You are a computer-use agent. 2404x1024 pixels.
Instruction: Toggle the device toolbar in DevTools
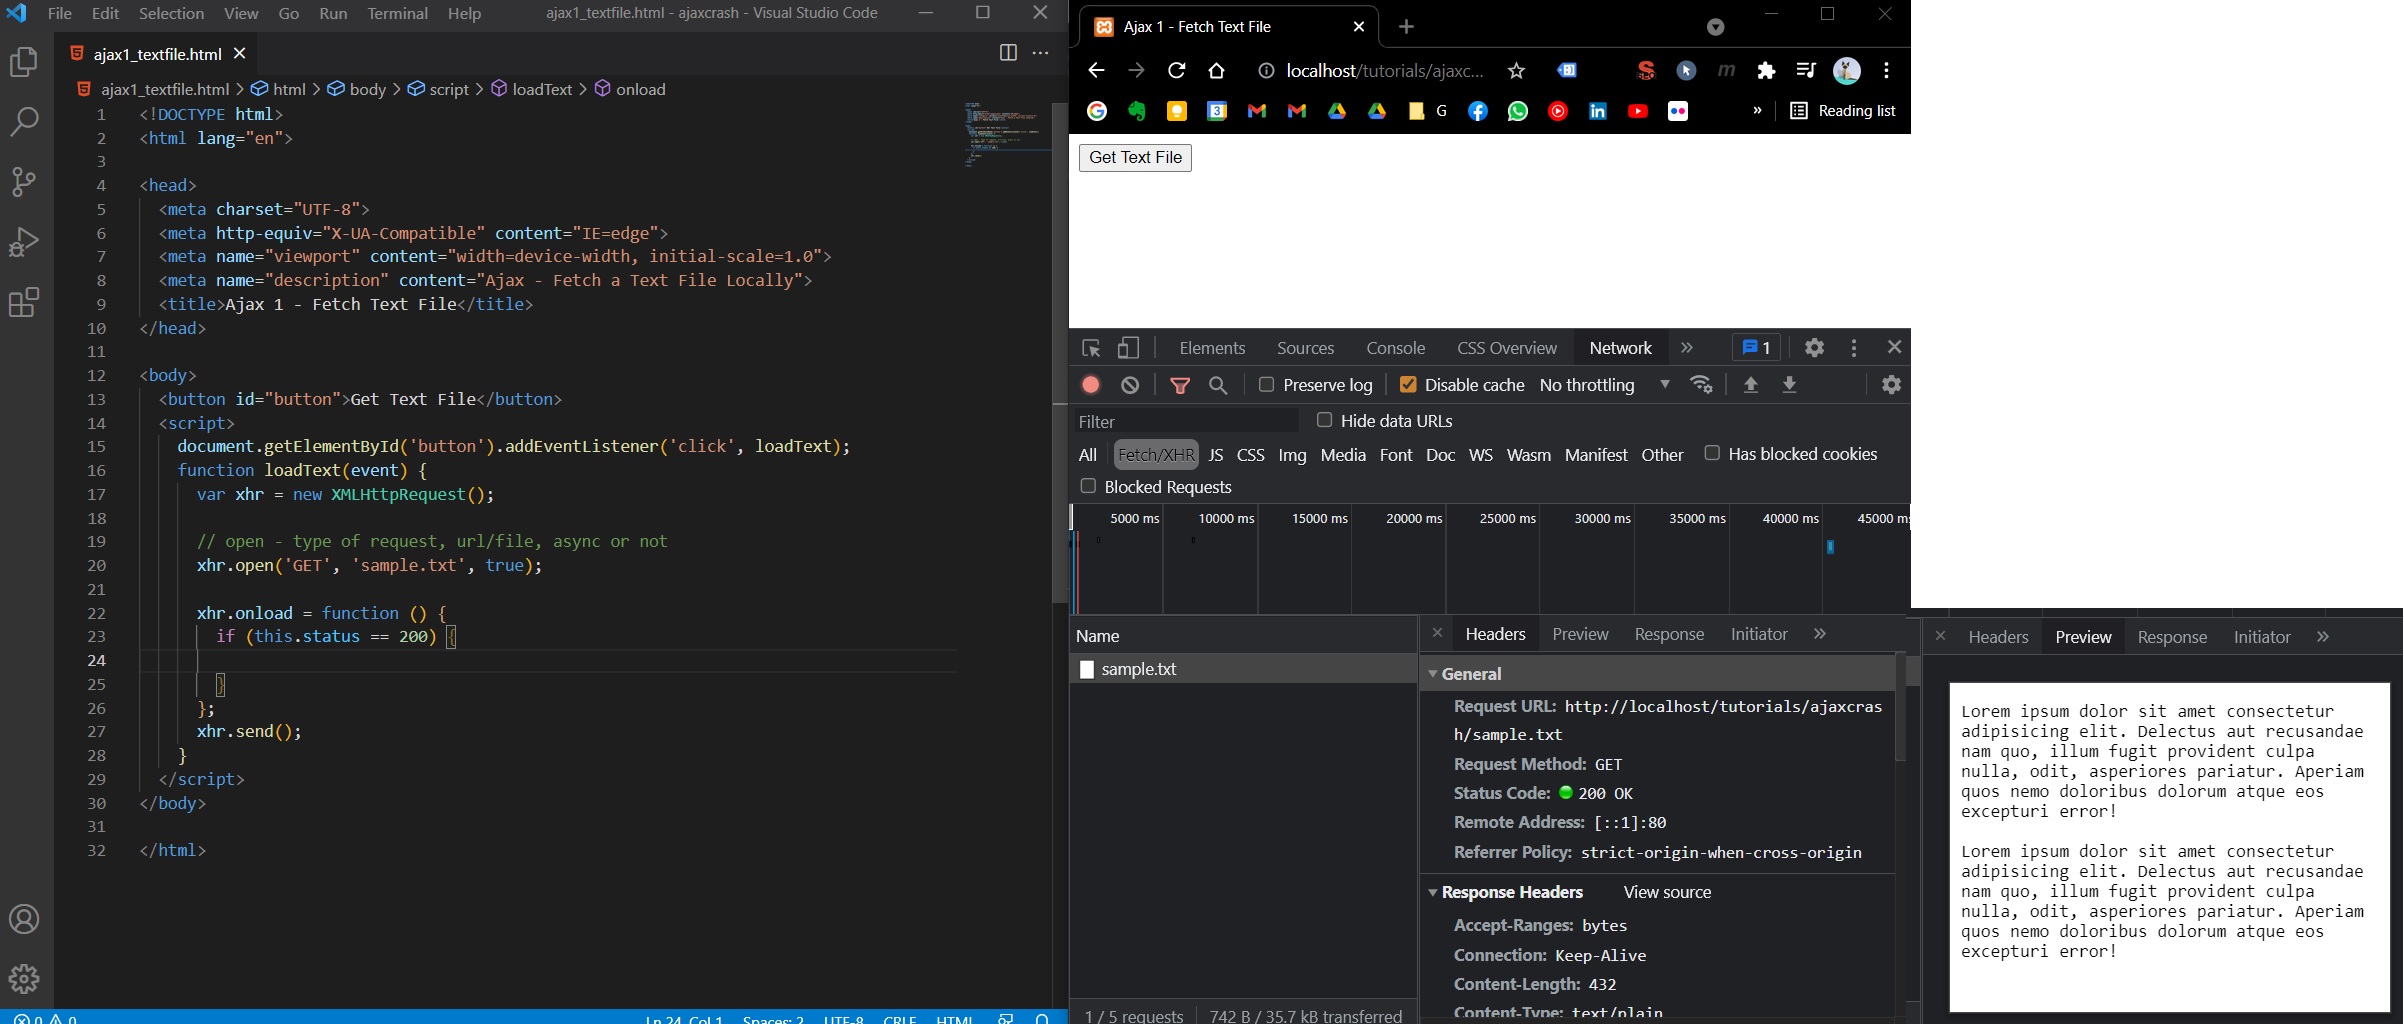click(1128, 348)
